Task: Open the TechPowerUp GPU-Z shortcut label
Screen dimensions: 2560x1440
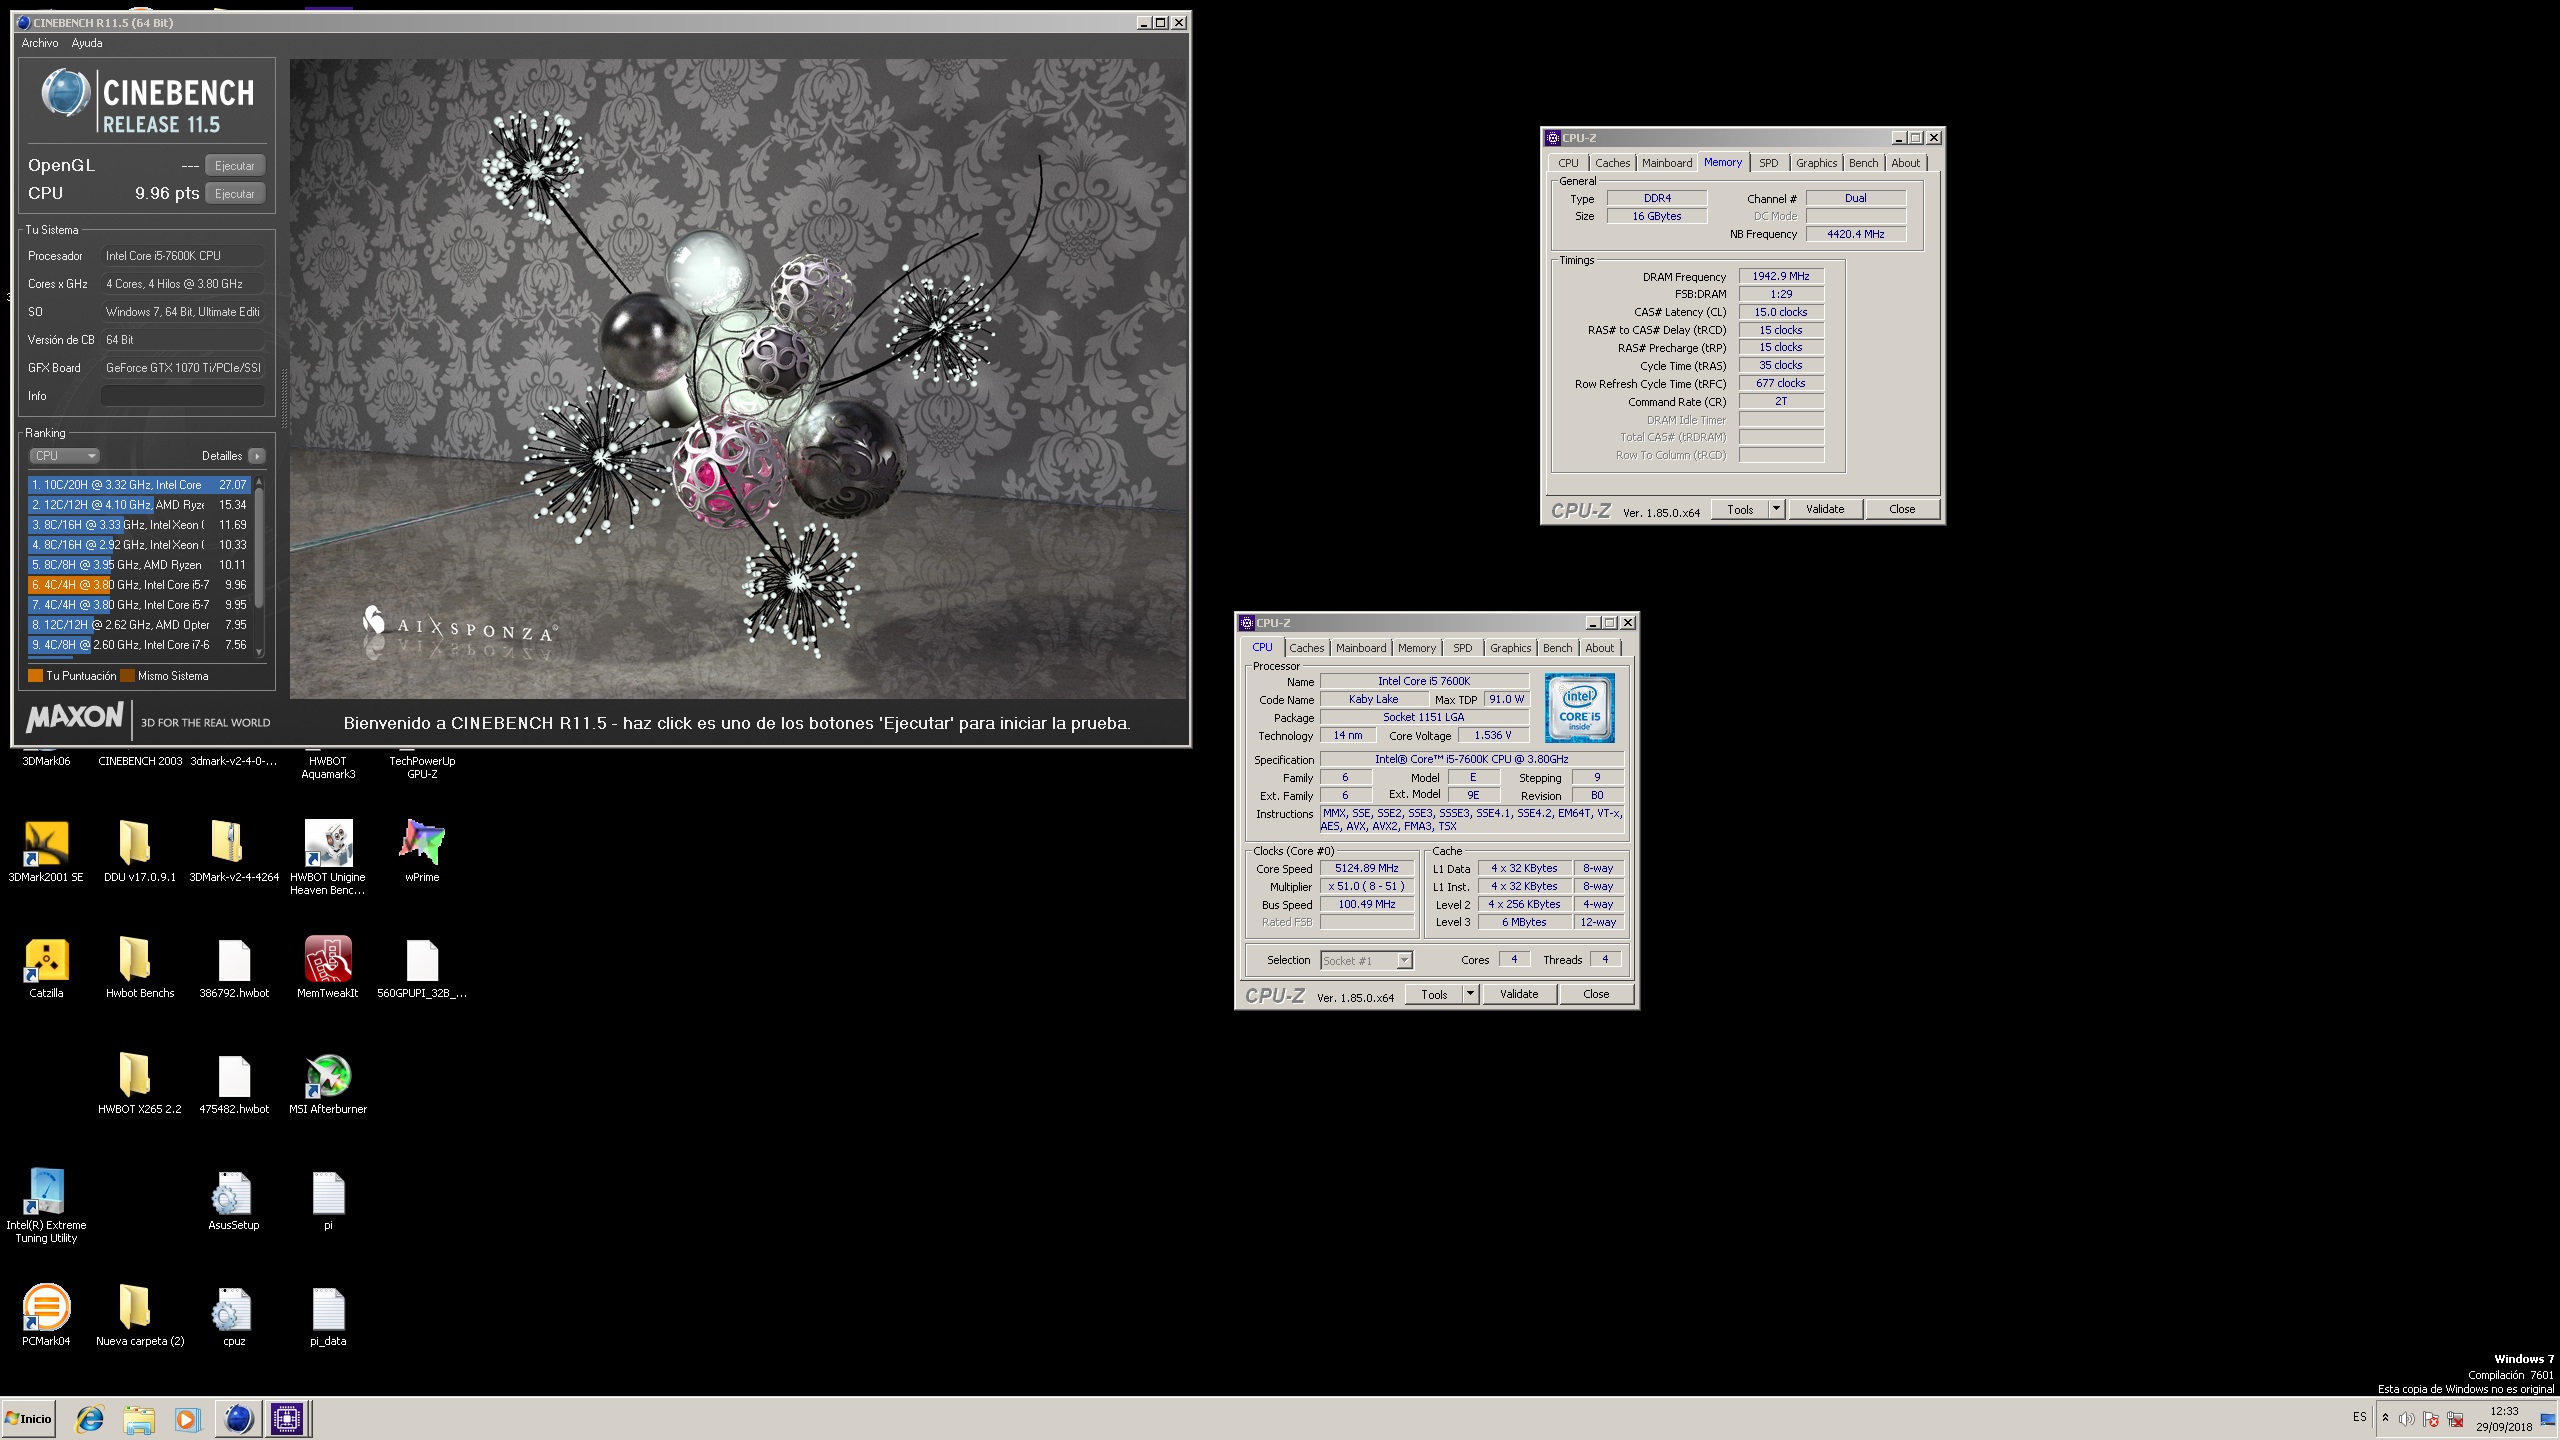Action: click(422, 767)
